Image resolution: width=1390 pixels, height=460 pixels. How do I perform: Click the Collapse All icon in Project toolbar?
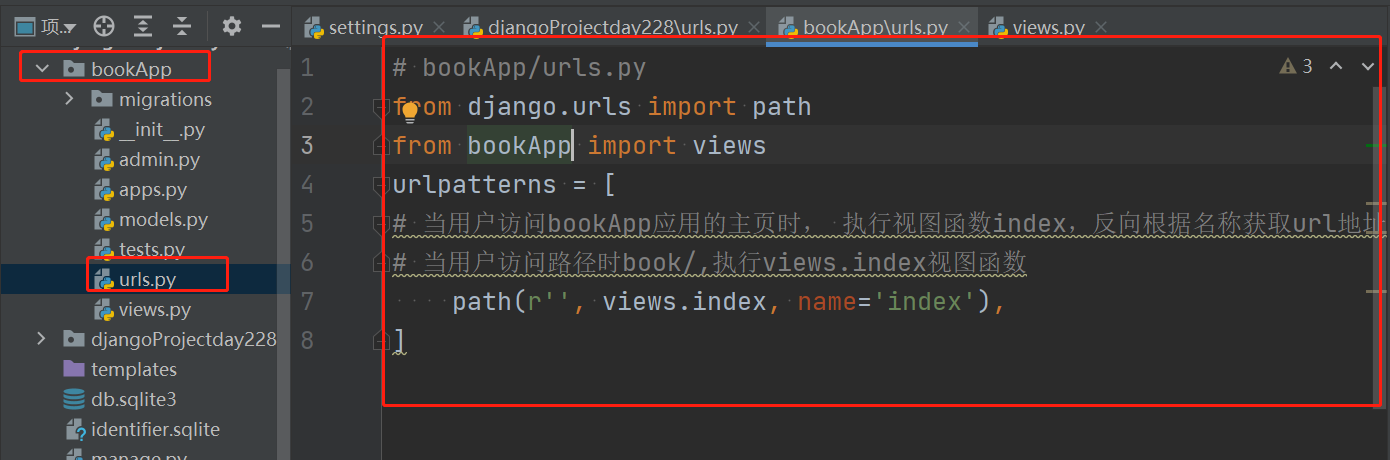181,26
